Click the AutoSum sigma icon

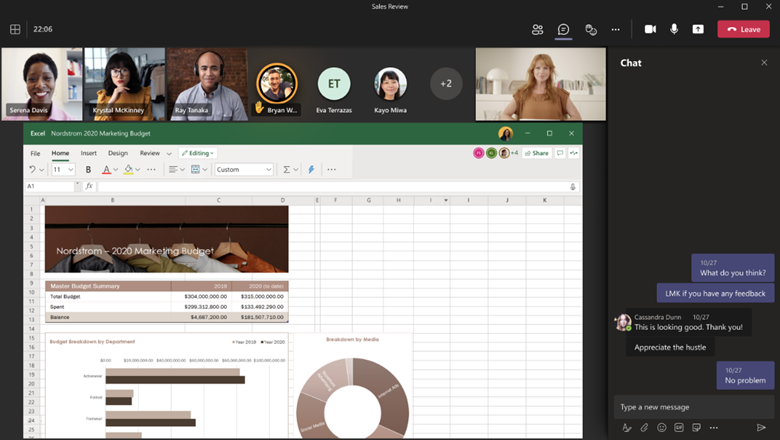pos(287,170)
